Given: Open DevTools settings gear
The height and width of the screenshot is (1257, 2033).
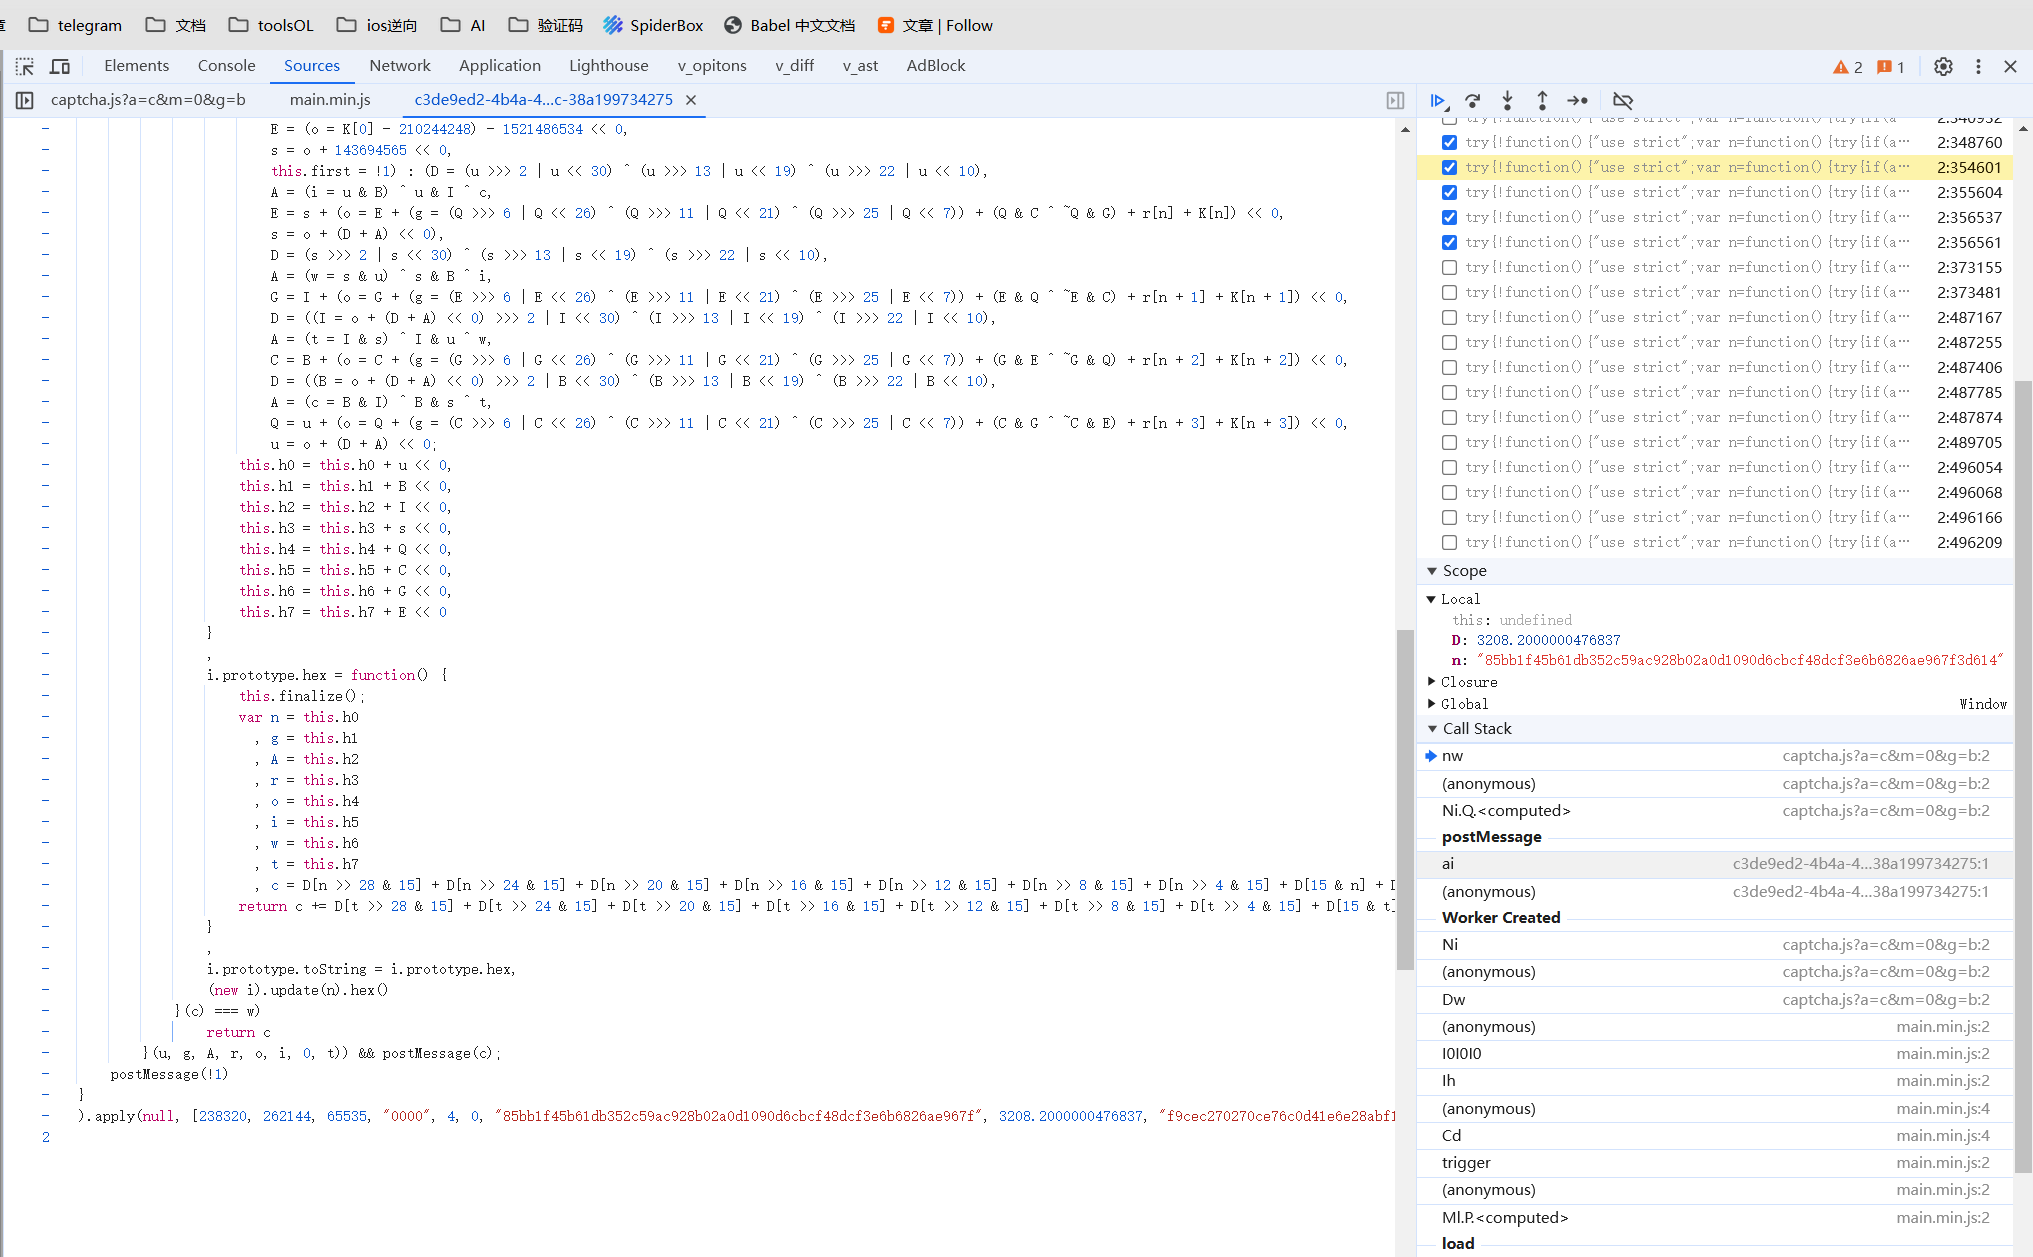Looking at the screenshot, I should [x=1943, y=66].
